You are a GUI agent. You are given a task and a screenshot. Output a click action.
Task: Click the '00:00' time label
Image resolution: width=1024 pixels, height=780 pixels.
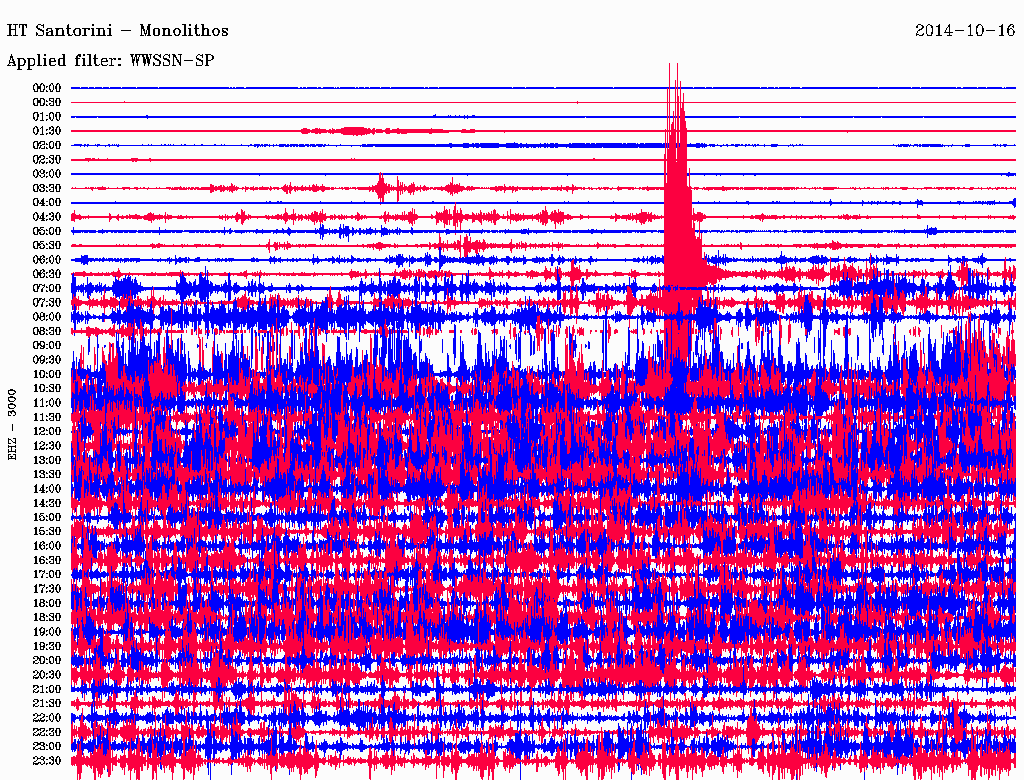(47, 88)
